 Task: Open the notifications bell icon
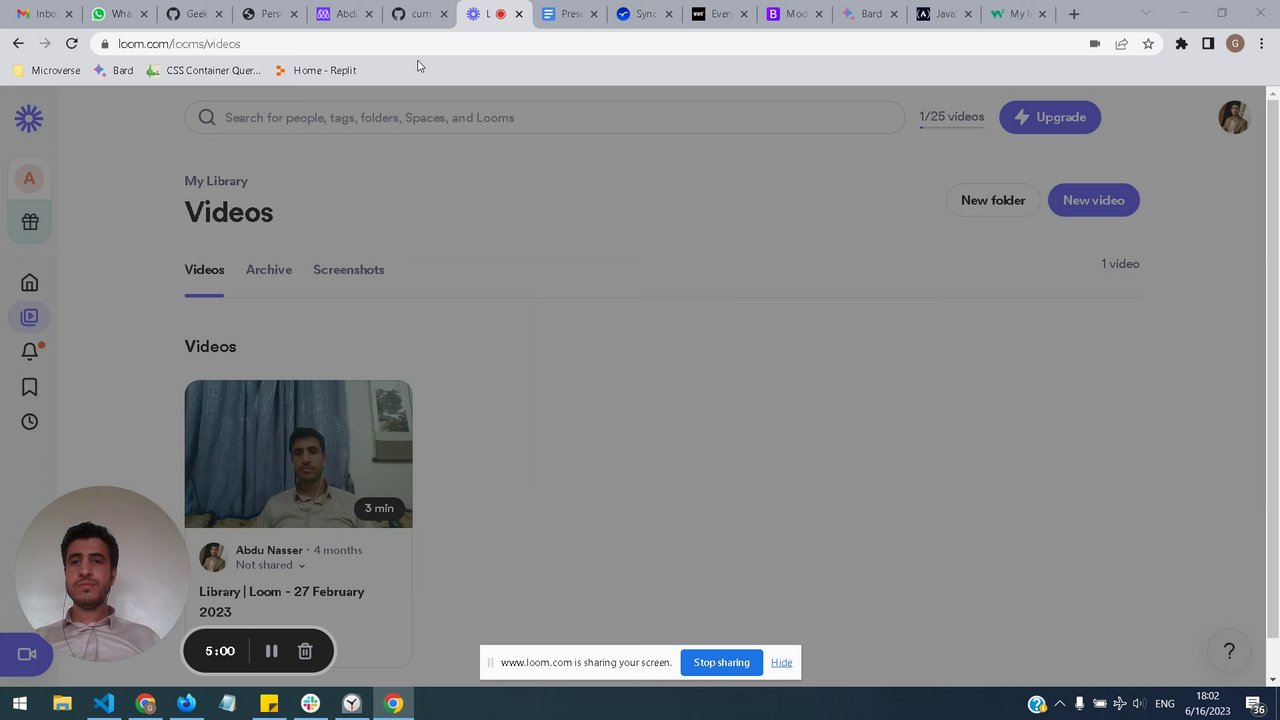pos(30,351)
